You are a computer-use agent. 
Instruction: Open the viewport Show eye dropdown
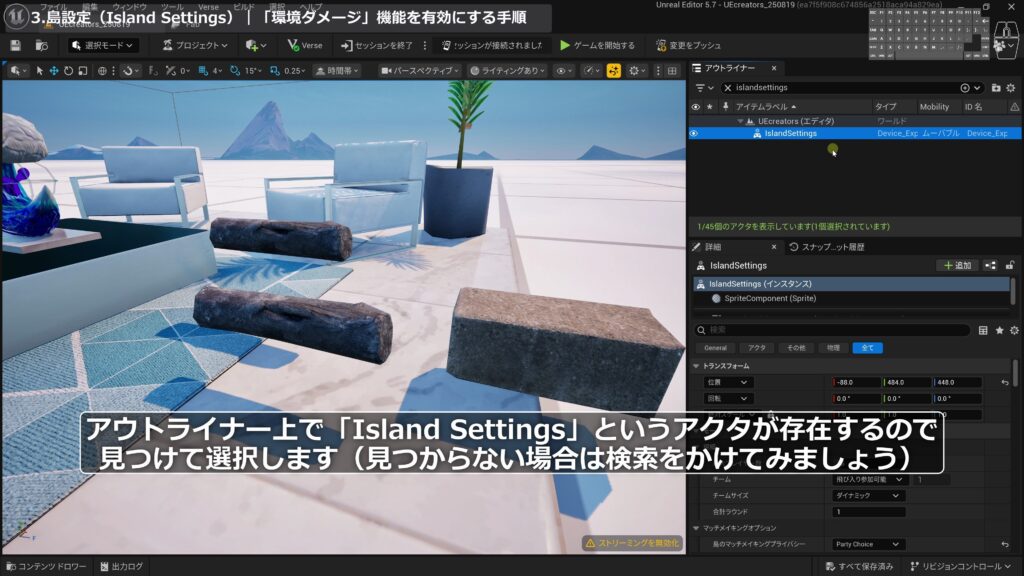coord(564,71)
